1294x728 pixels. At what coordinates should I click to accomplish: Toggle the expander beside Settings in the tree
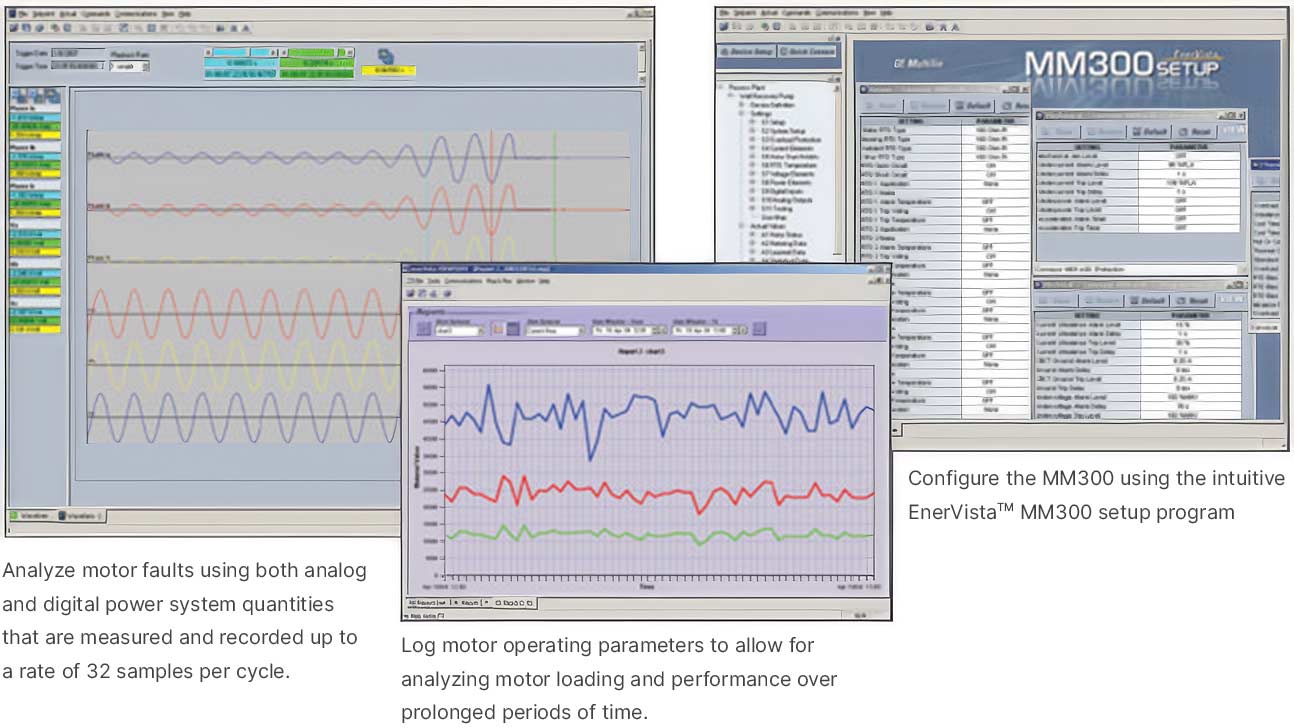pyautogui.click(x=743, y=114)
